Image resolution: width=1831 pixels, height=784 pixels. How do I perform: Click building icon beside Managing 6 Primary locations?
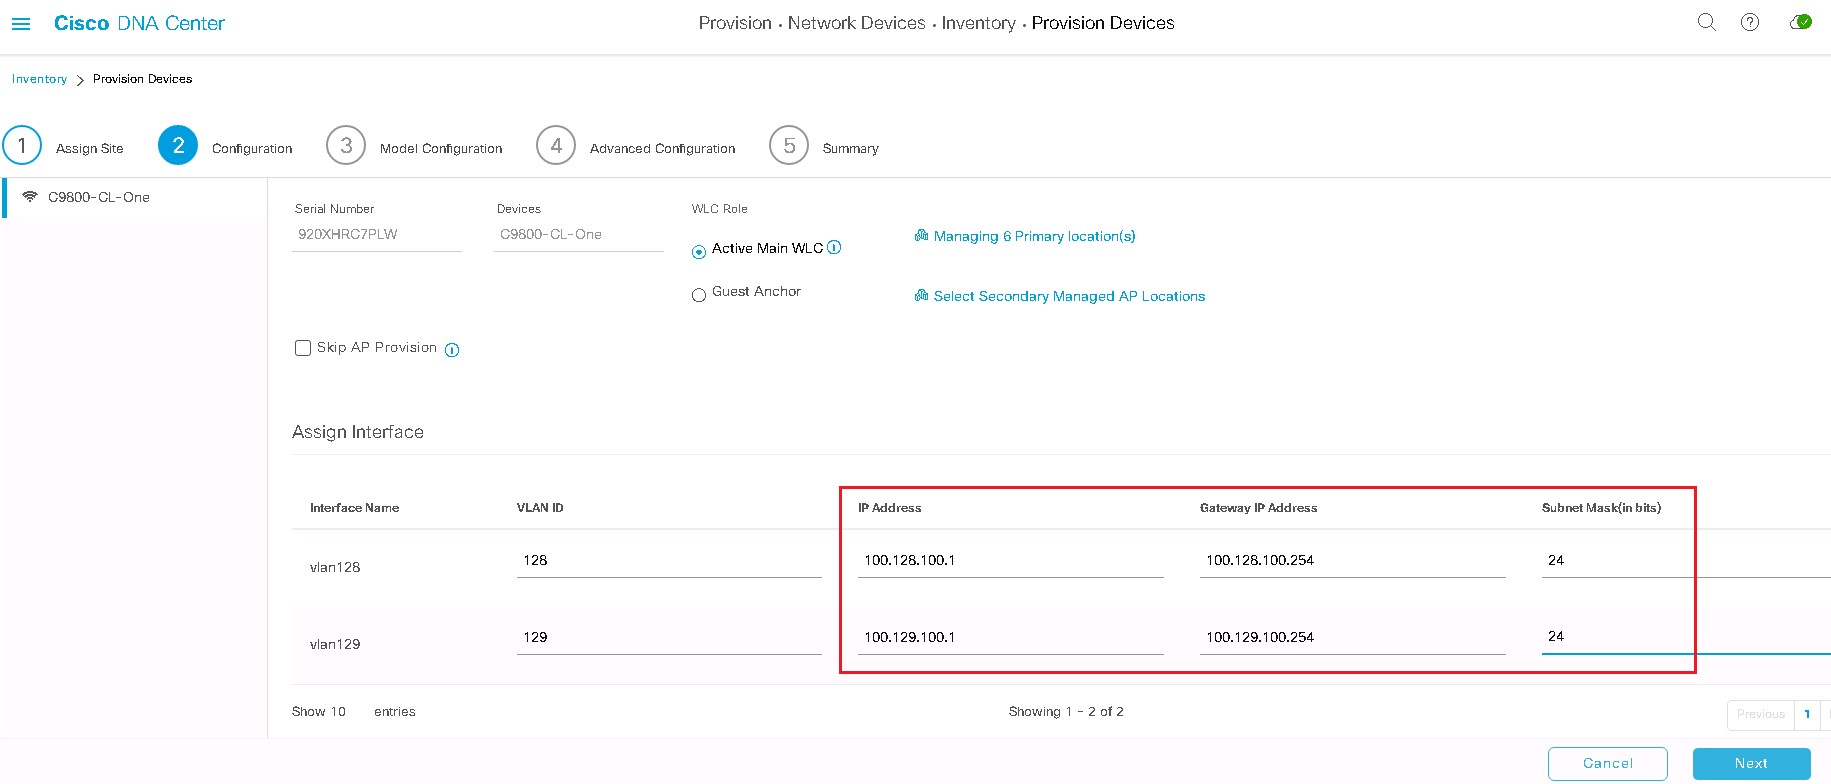[x=922, y=235]
